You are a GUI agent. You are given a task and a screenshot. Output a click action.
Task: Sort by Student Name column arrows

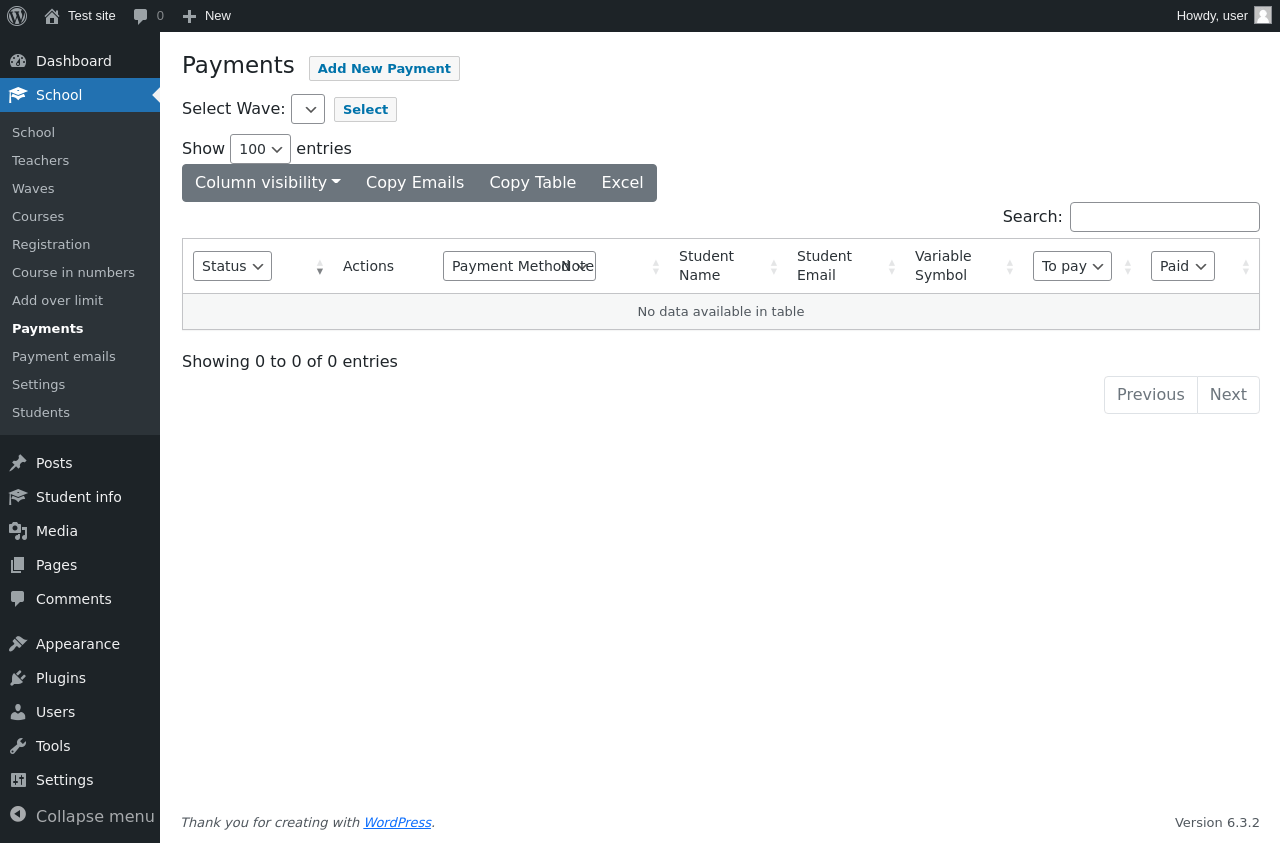pos(774,267)
